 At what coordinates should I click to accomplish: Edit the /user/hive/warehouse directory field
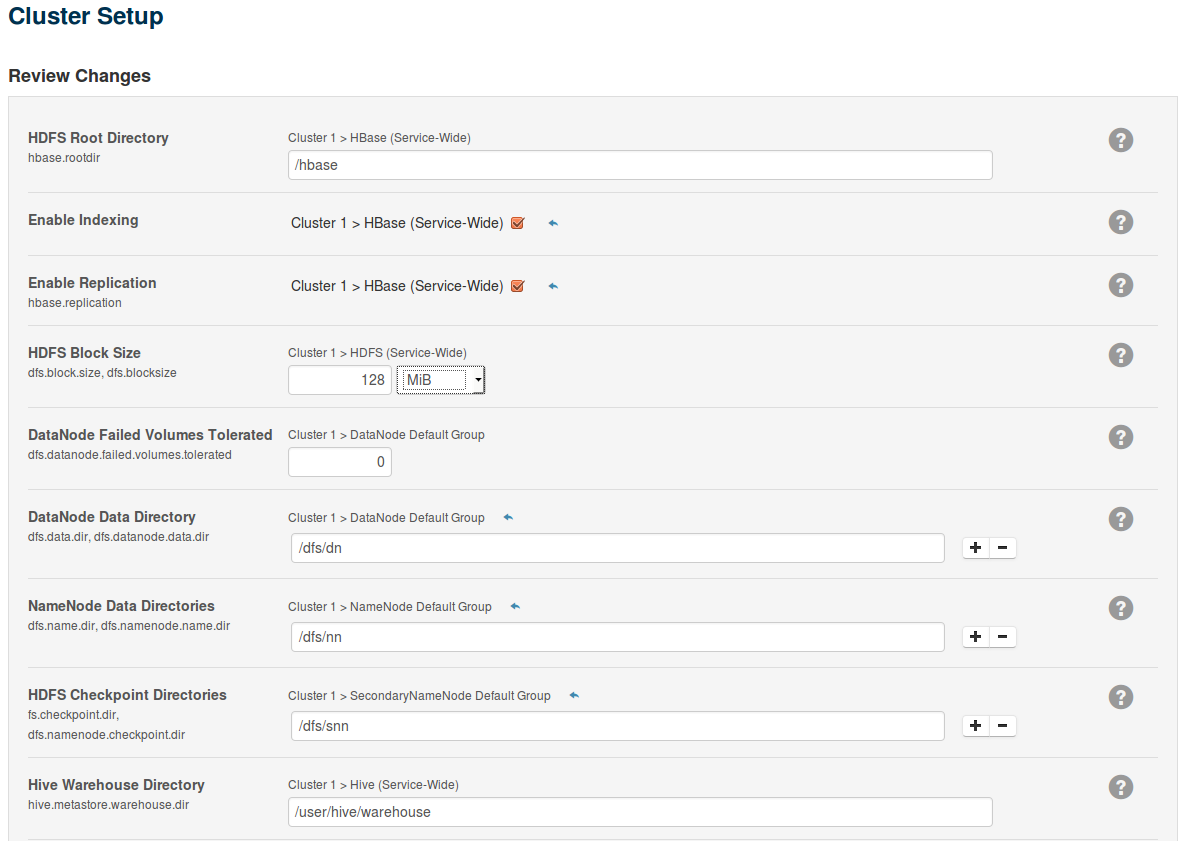point(640,812)
